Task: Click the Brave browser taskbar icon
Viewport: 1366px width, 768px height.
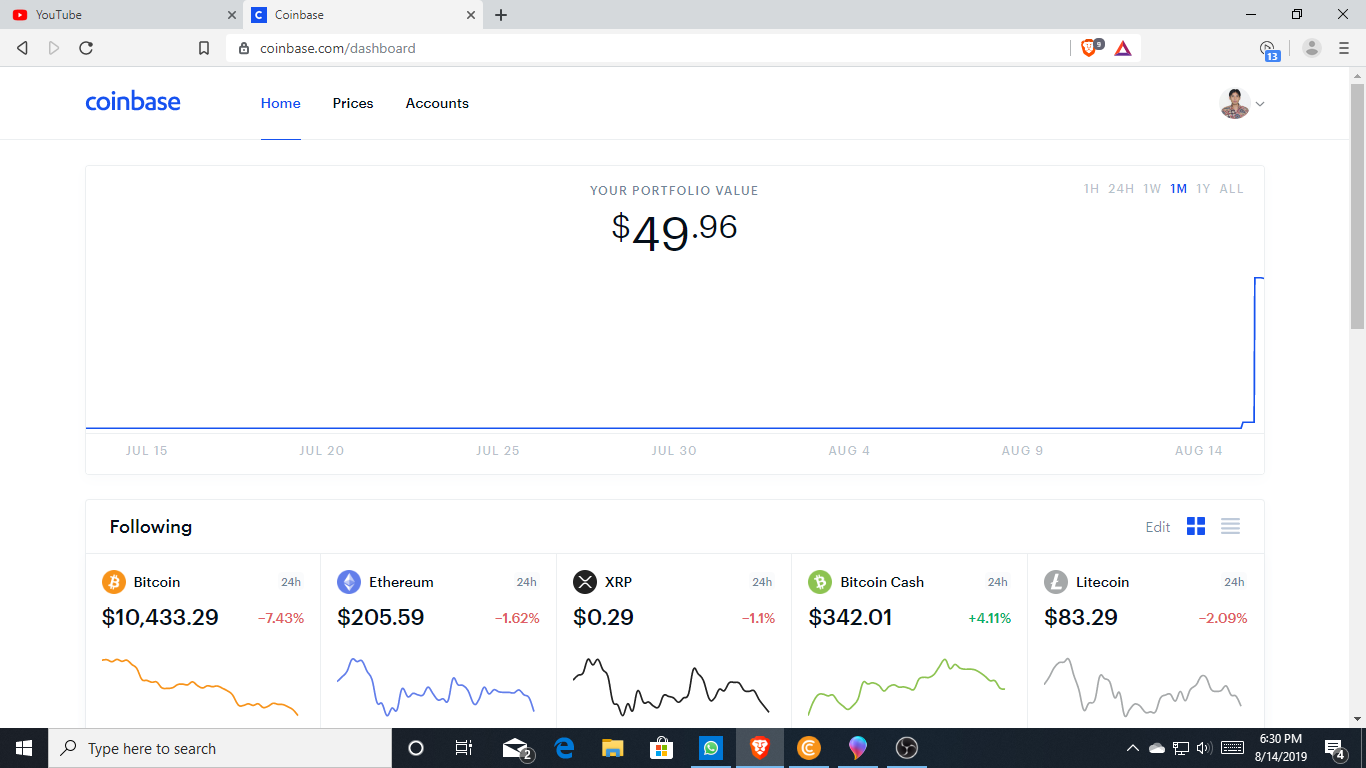Action: click(760, 748)
